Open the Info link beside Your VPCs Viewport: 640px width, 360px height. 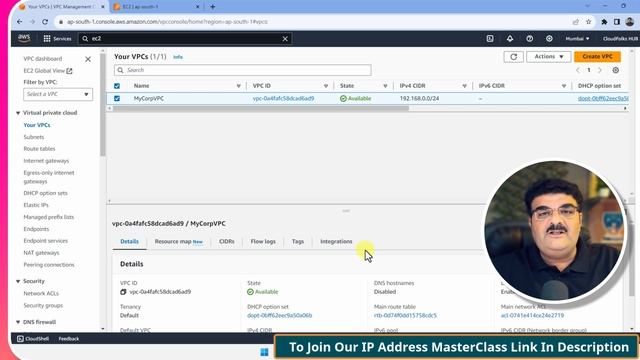click(178, 57)
